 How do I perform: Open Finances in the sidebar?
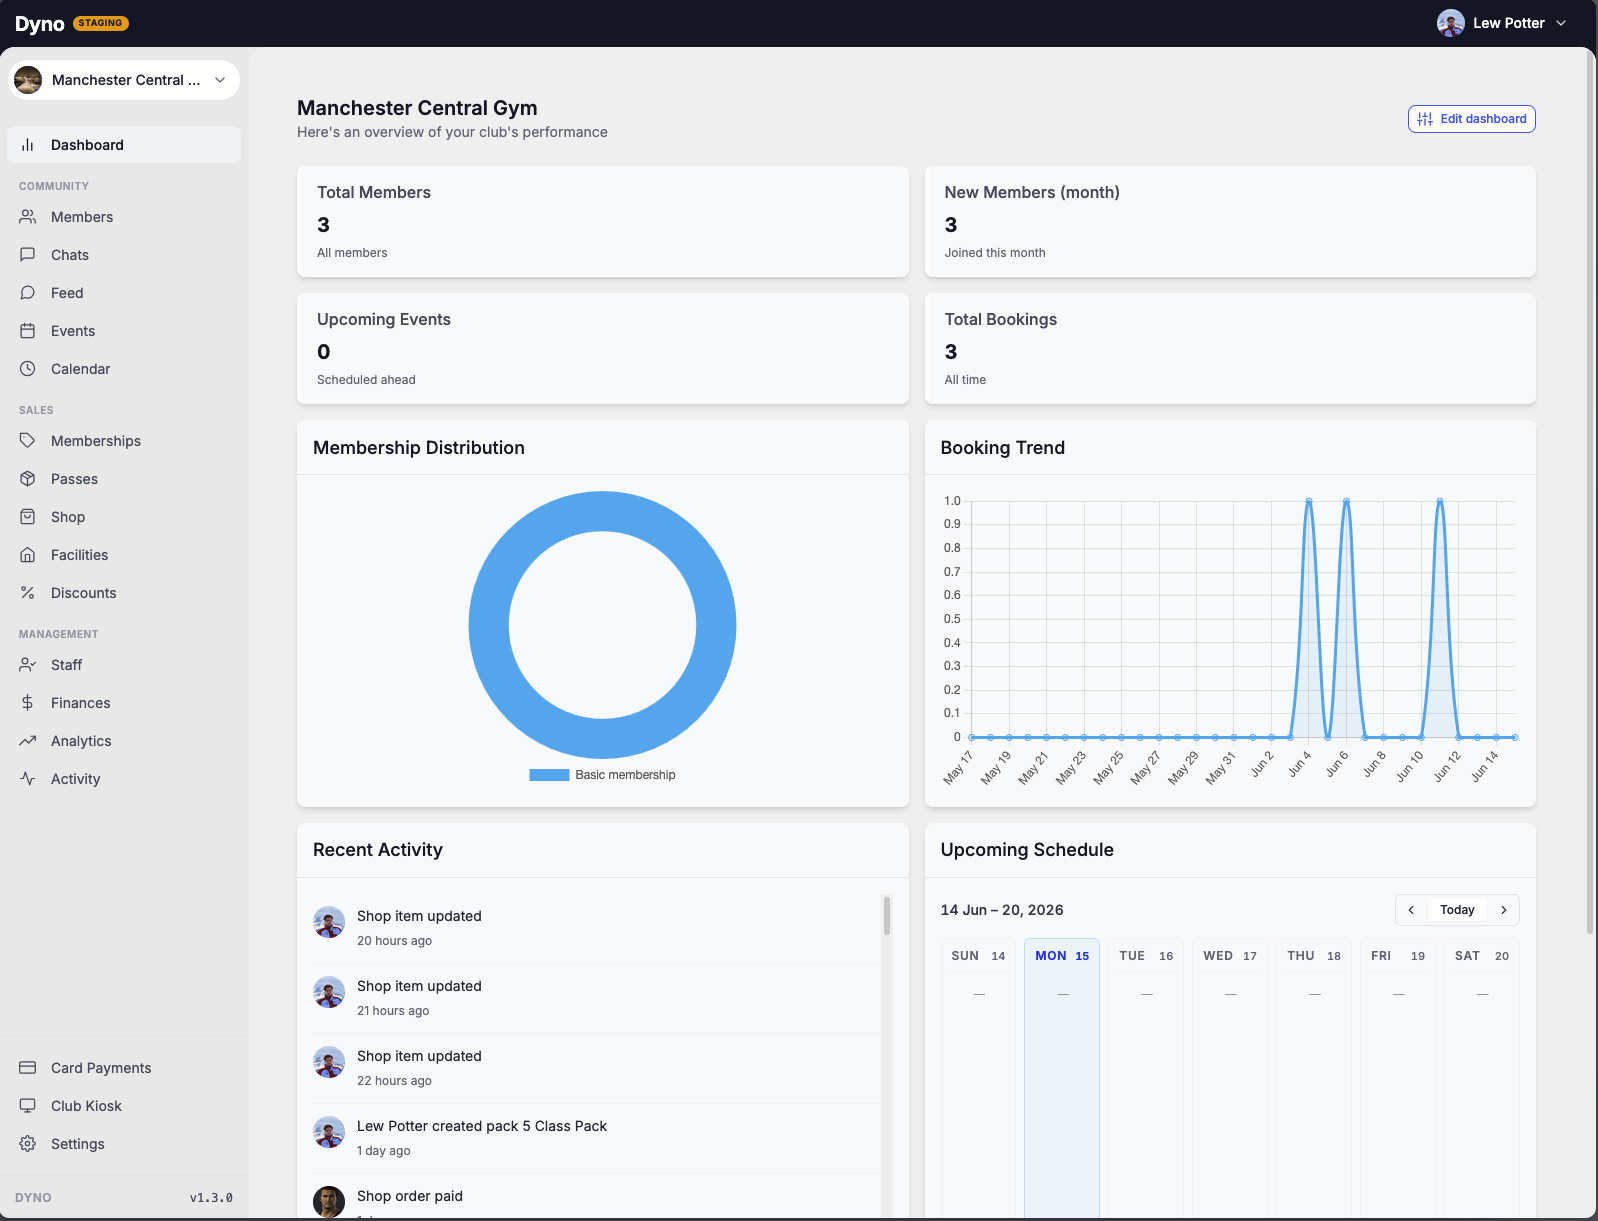(124, 703)
